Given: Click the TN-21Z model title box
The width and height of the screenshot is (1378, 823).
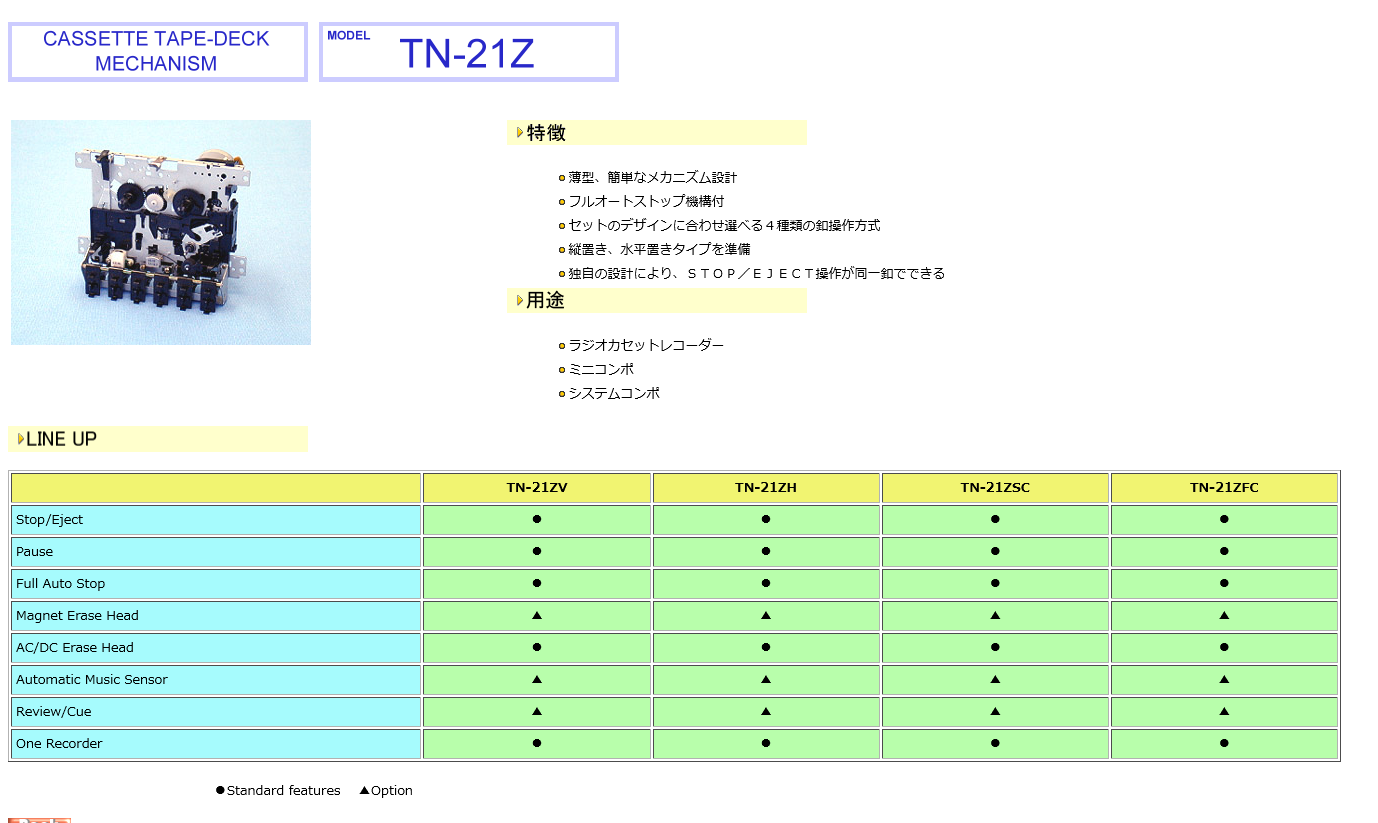Looking at the screenshot, I should point(469,52).
